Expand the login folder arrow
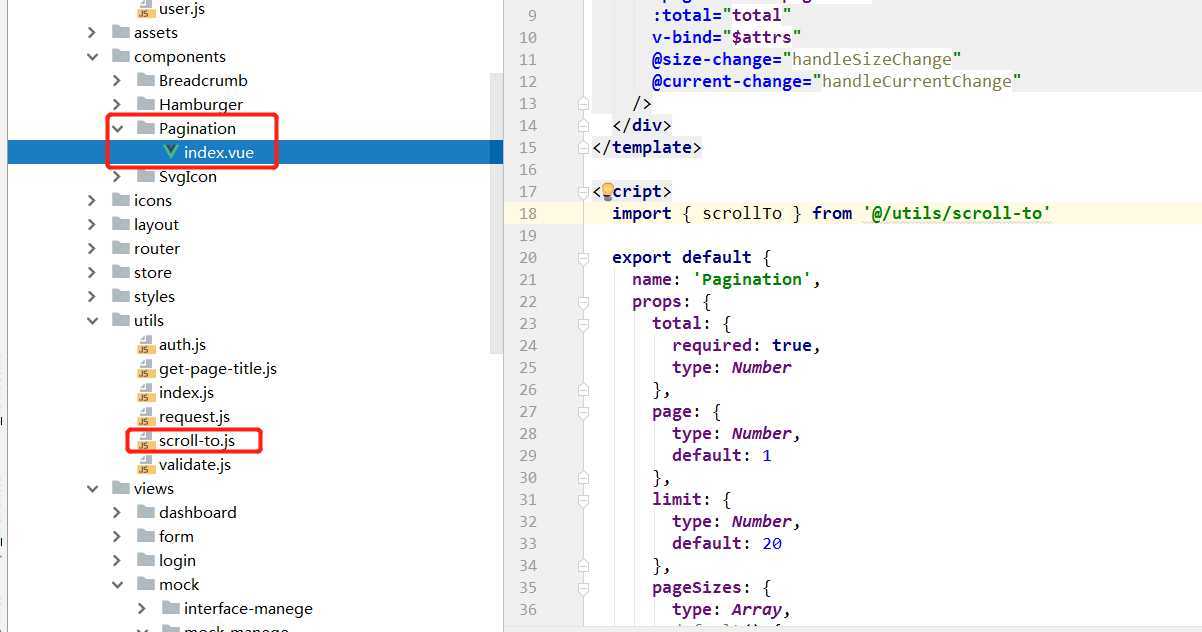Screen dimensions: 1202x632 coord(118,561)
